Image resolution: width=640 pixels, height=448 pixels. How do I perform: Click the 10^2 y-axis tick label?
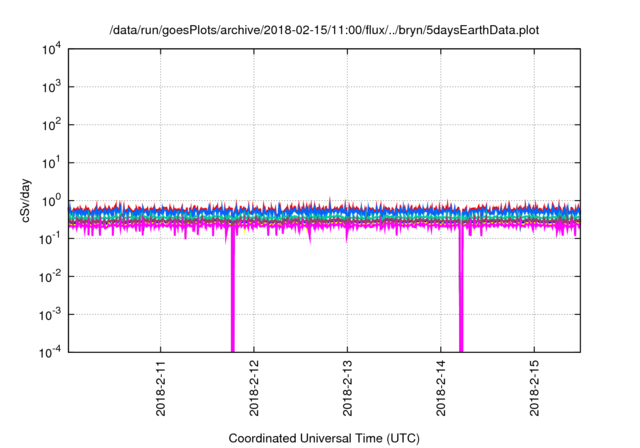coord(51,125)
